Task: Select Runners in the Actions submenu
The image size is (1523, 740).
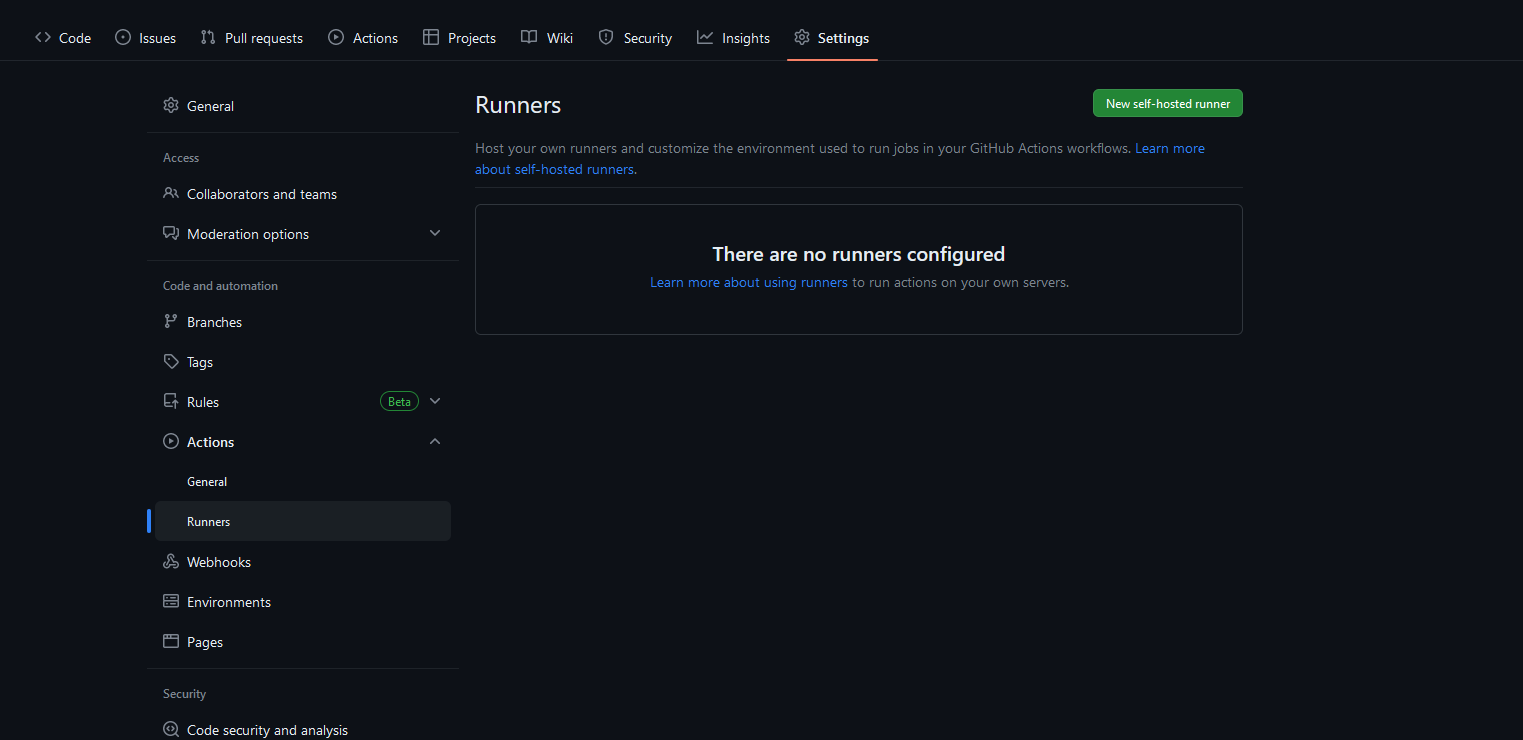Action: (x=208, y=521)
